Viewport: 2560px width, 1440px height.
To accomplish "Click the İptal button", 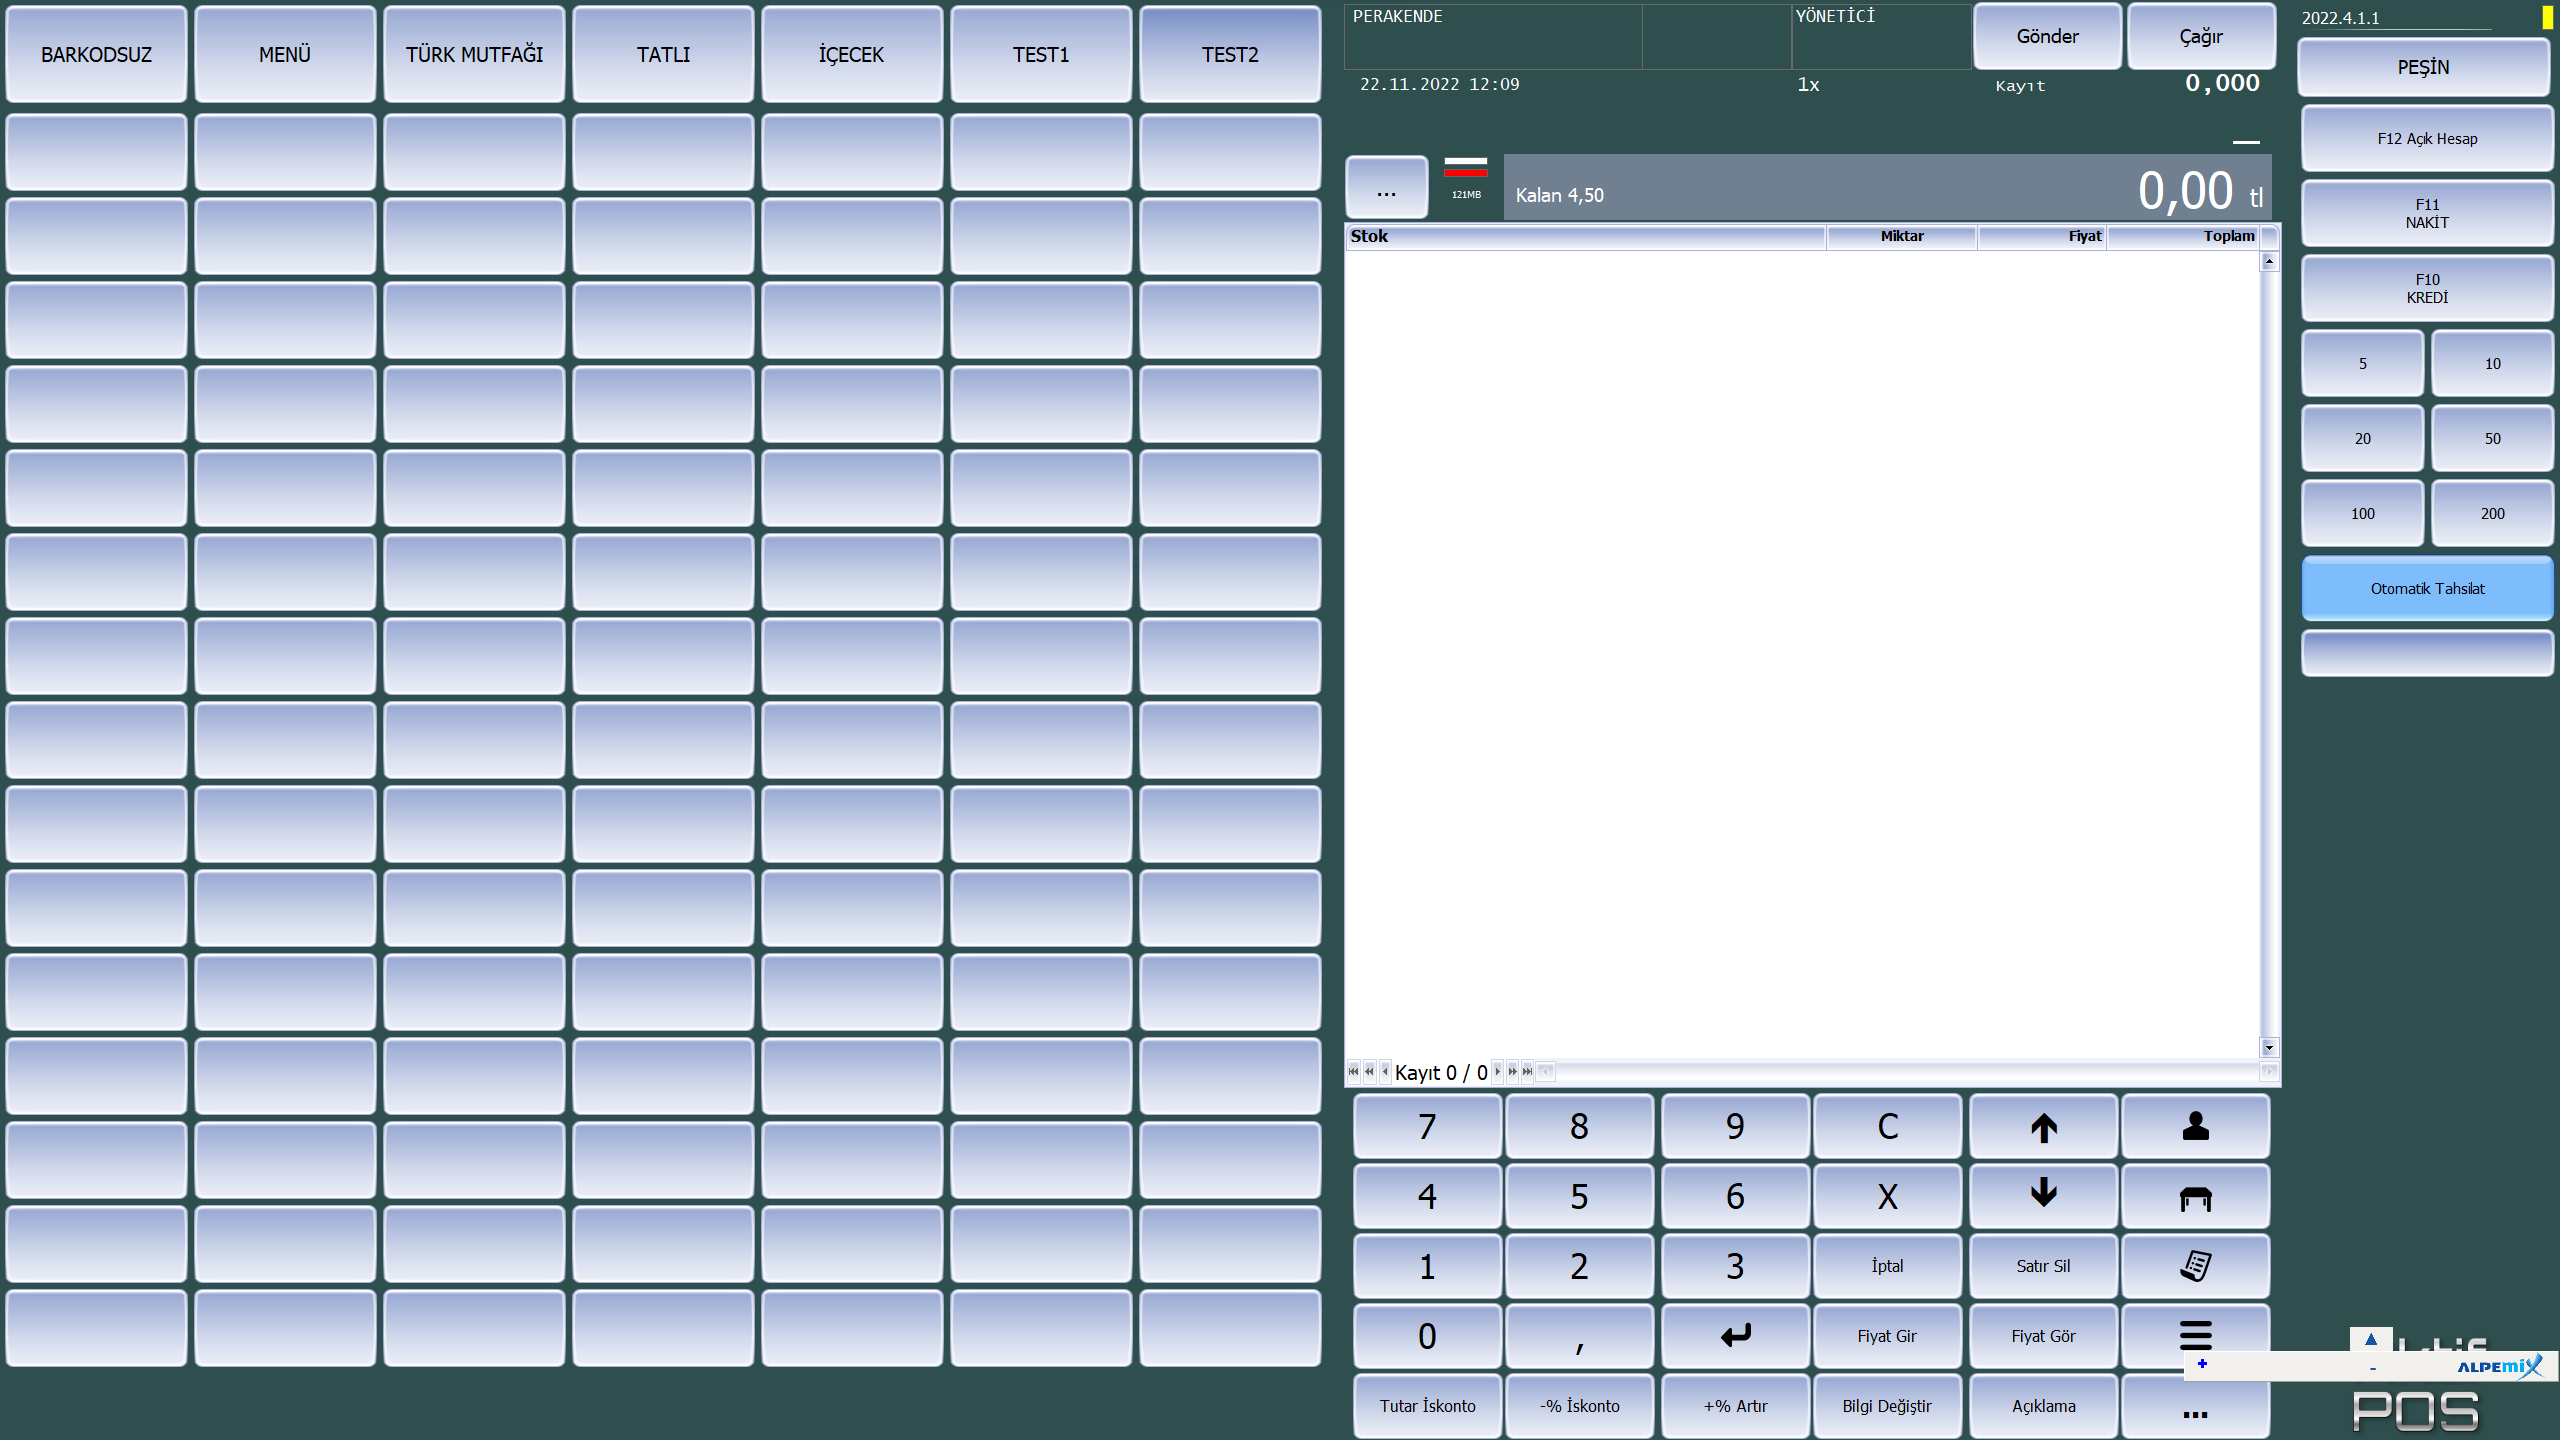I will (x=1887, y=1266).
